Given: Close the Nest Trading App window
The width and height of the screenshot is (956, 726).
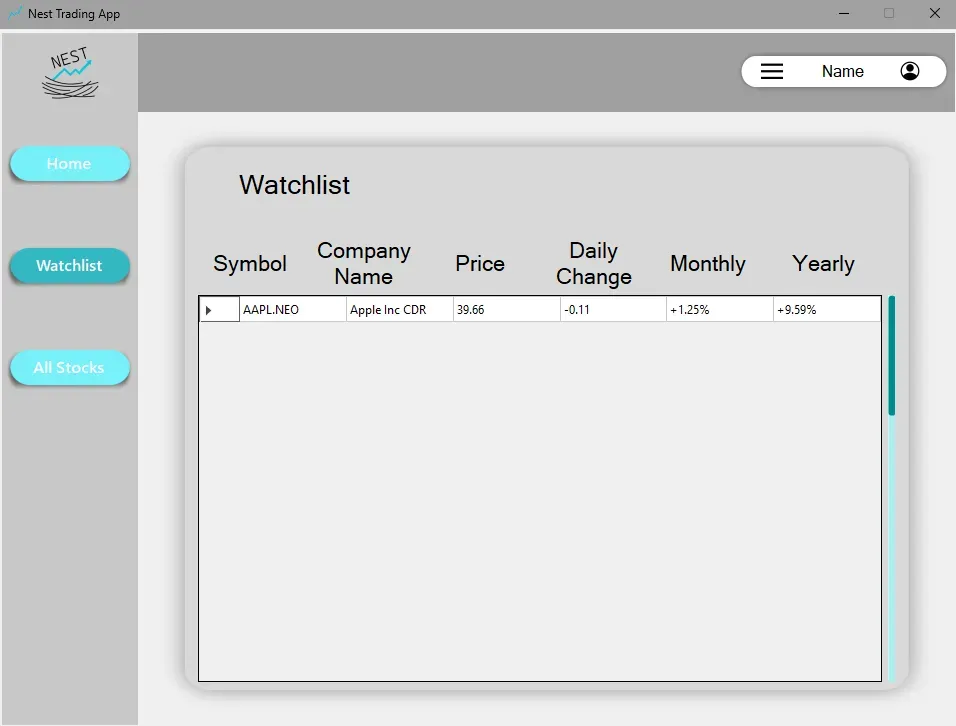Looking at the screenshot, I should (x=935, y=13).
